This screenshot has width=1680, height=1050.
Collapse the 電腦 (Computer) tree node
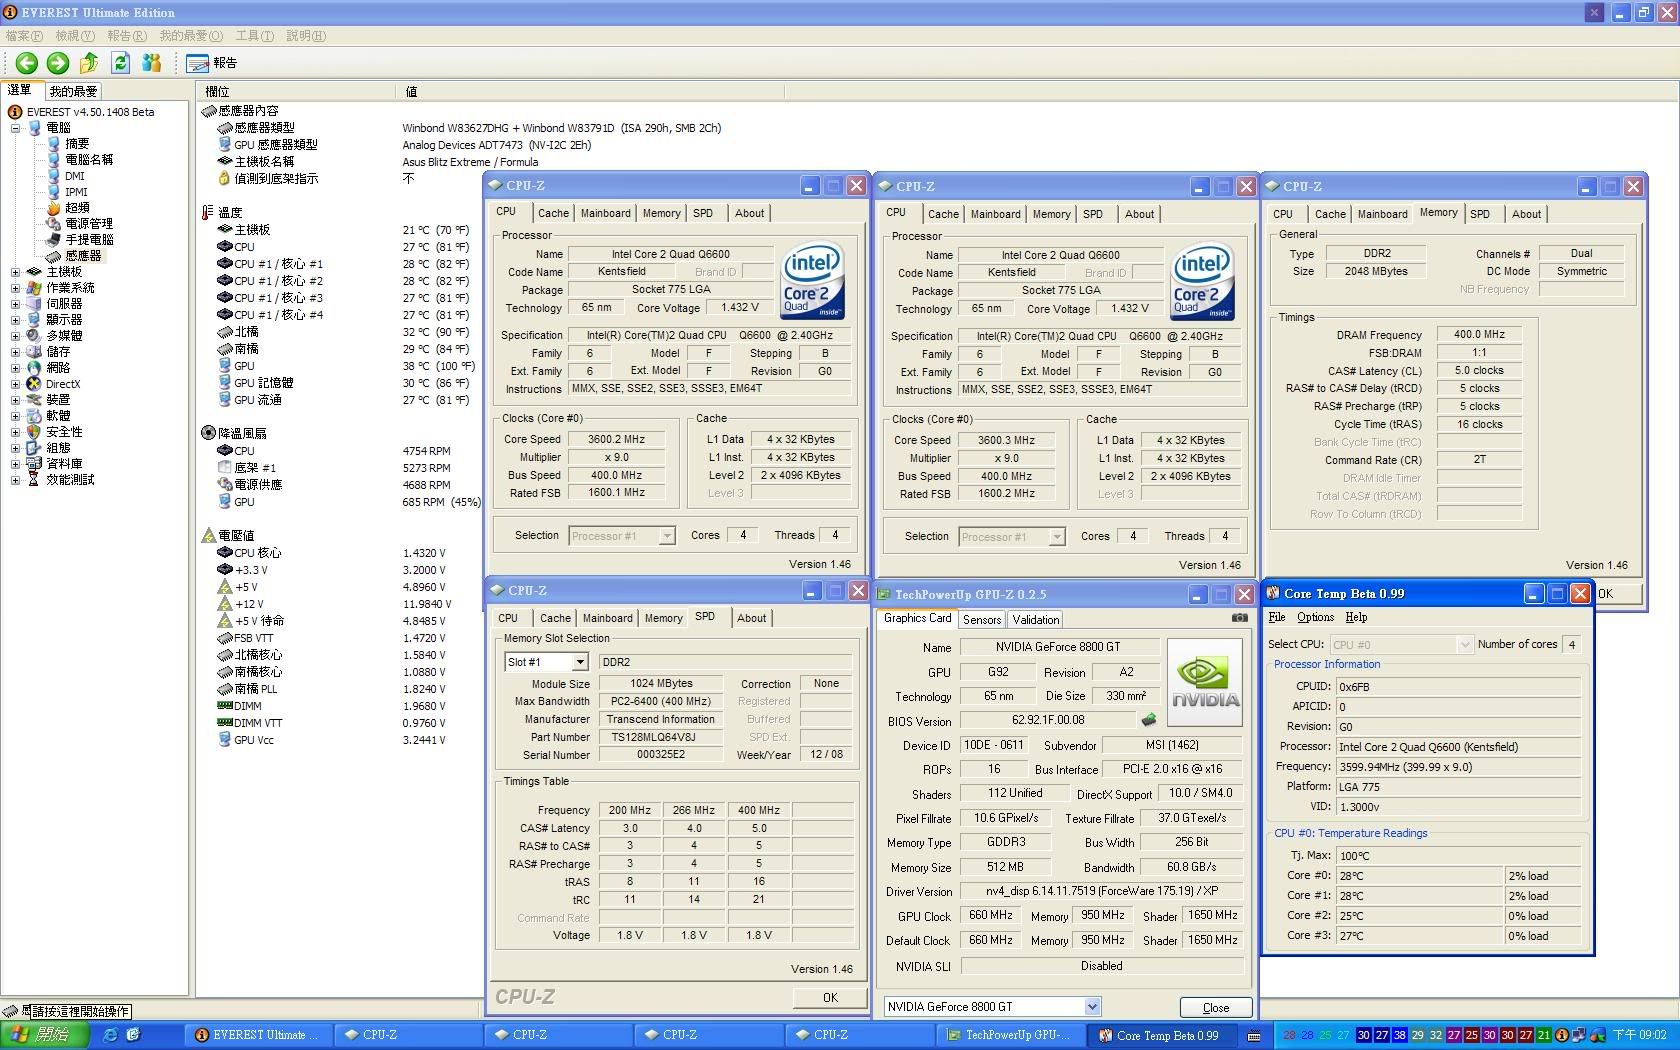(x=15, y=128)
